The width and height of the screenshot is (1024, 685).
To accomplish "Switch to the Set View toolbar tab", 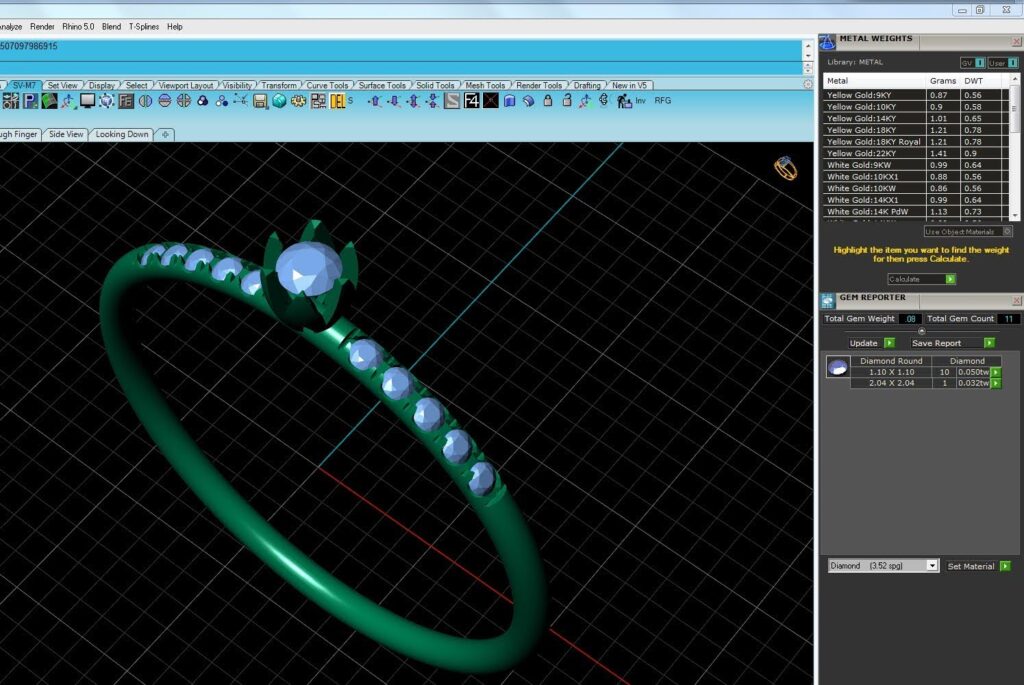I will (62, 86).
